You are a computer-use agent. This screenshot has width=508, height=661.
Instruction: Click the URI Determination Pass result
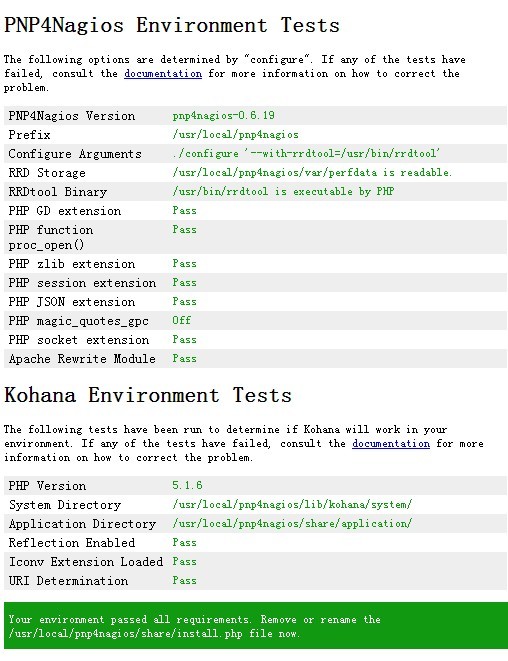[184, 580]
